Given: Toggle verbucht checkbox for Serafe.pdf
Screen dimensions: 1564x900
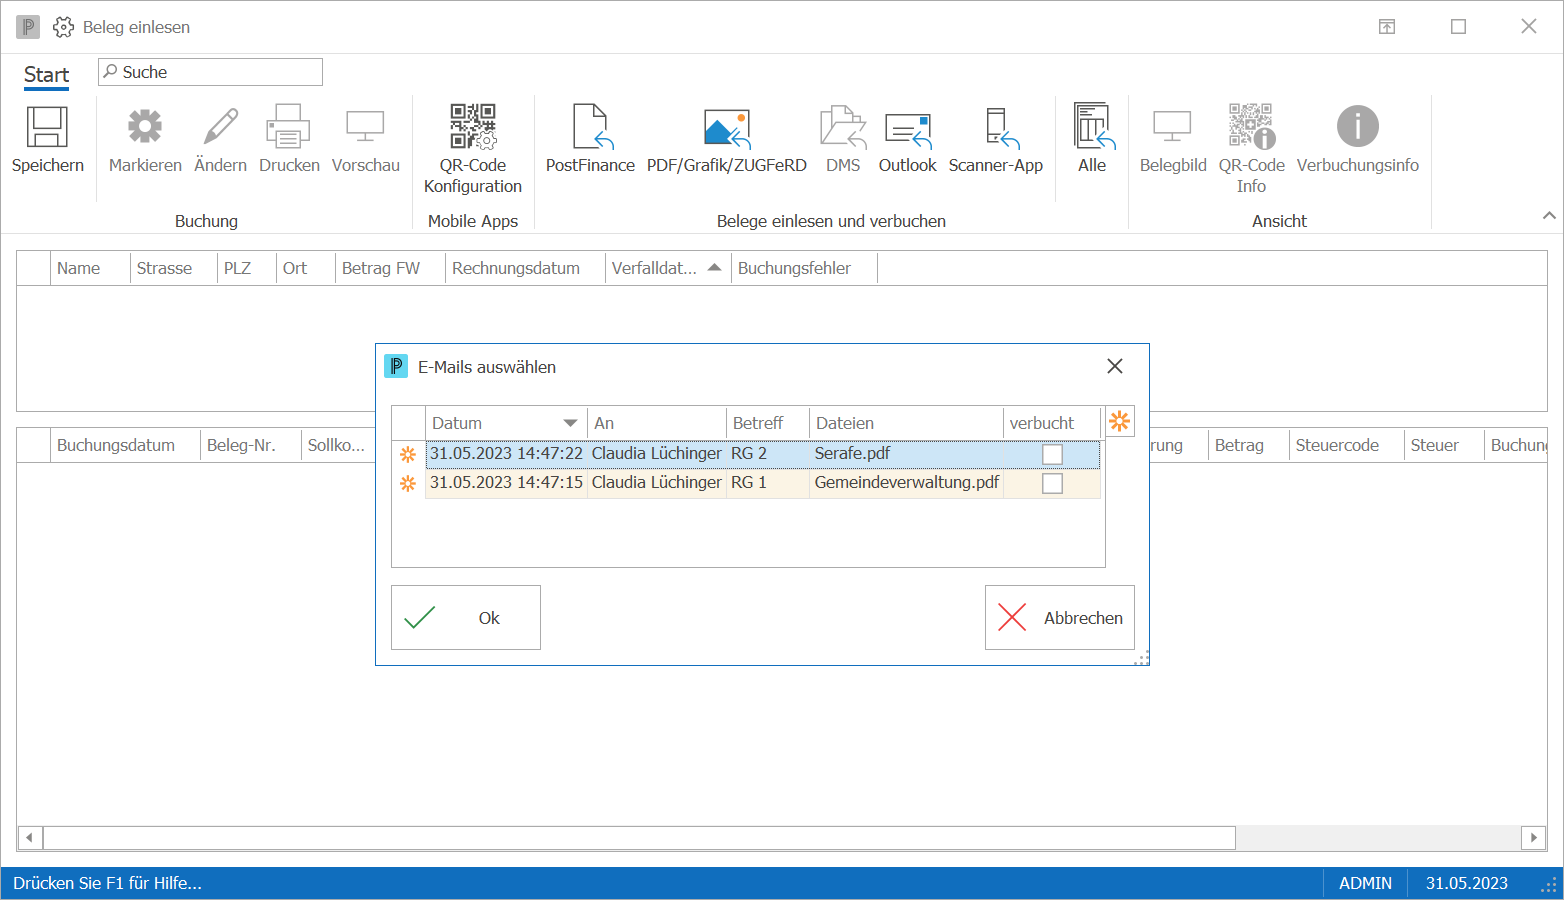Looking at the screenshot, I should pyautogui.click(x=1052, y=454).
